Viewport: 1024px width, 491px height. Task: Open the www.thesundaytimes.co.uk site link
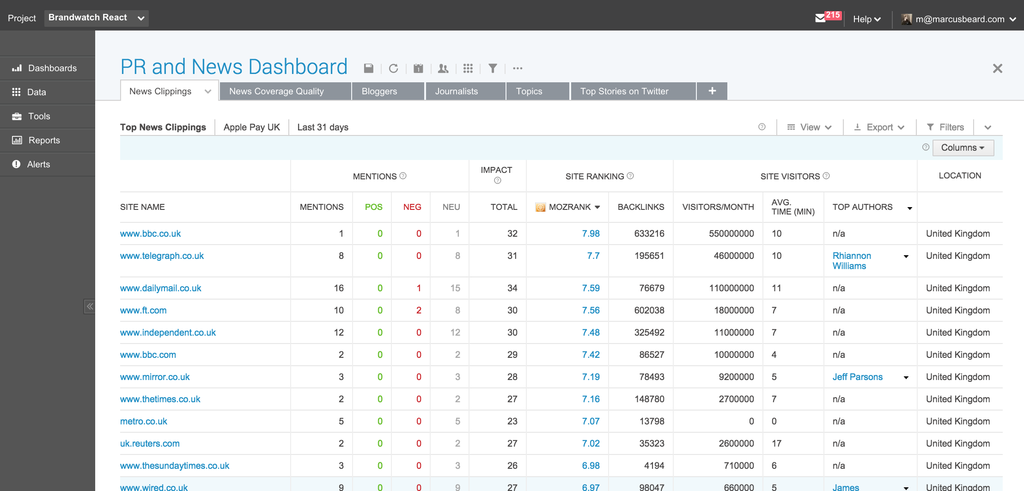pos(174,466)
